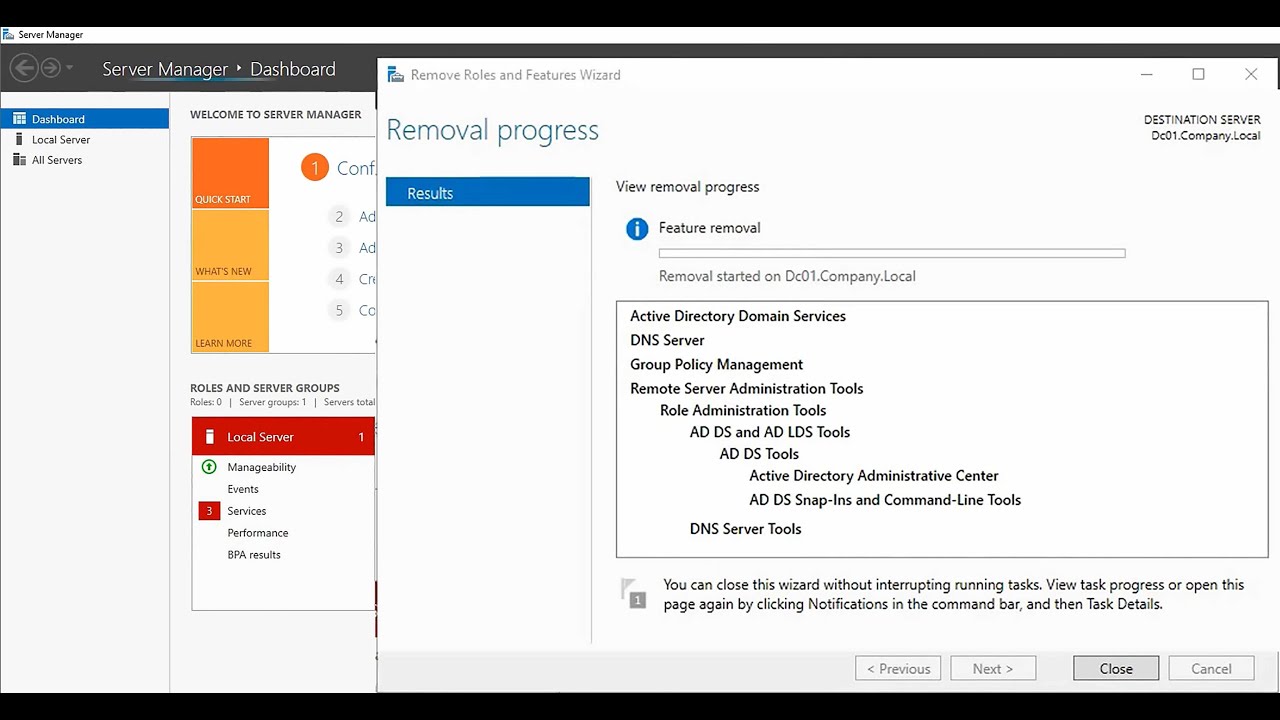Click the green Manageability status icon
Screen dimensions: 1280x720
coord(209,467)
